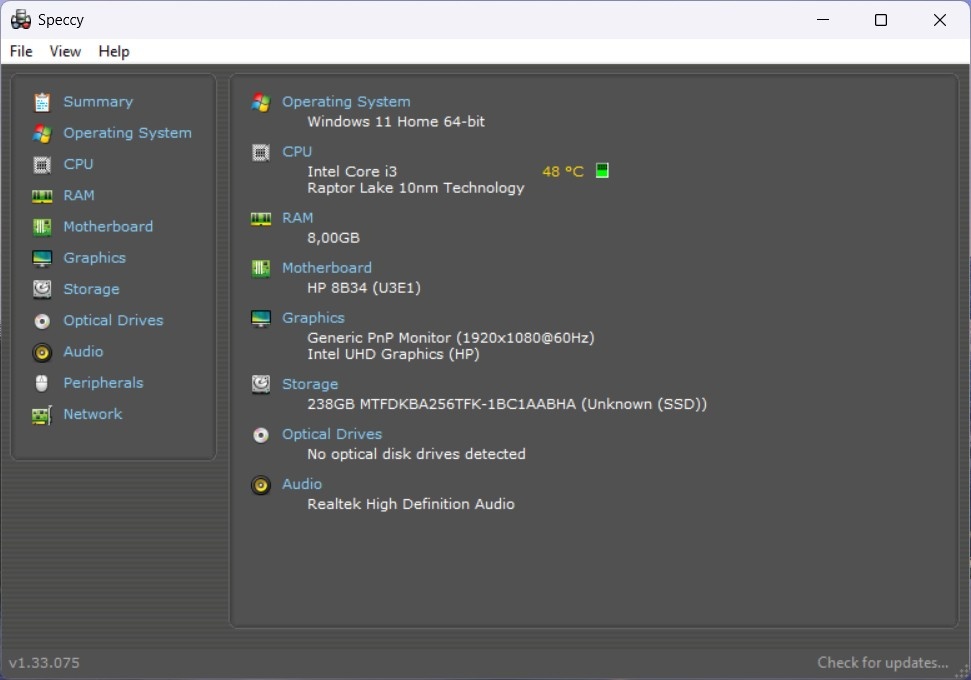Select the Motherboard circuit board icon
Viewport: 971px width, 680px height.
pos(41,226)
